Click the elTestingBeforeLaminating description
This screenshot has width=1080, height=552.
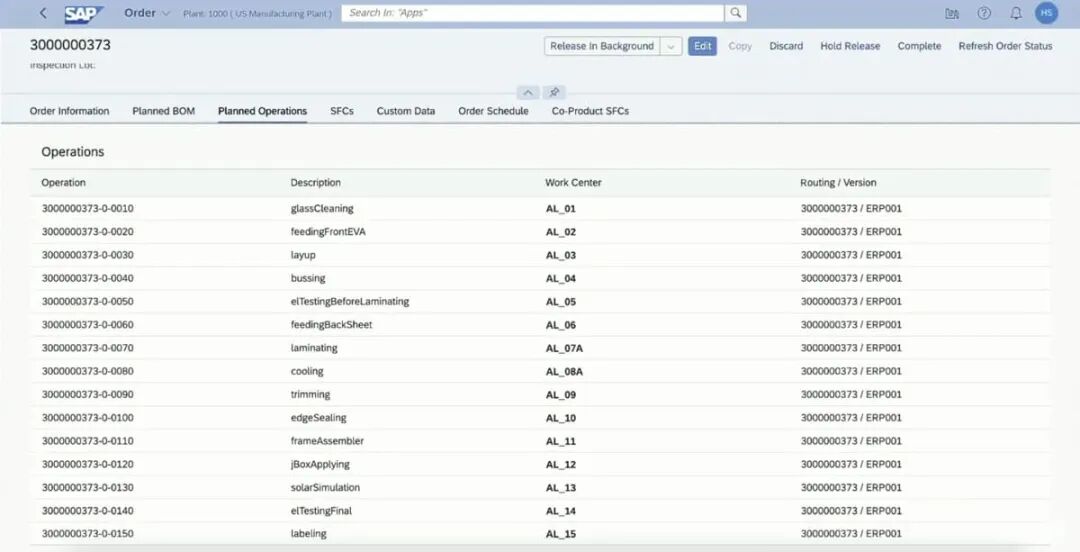click(x=350, y=301)
